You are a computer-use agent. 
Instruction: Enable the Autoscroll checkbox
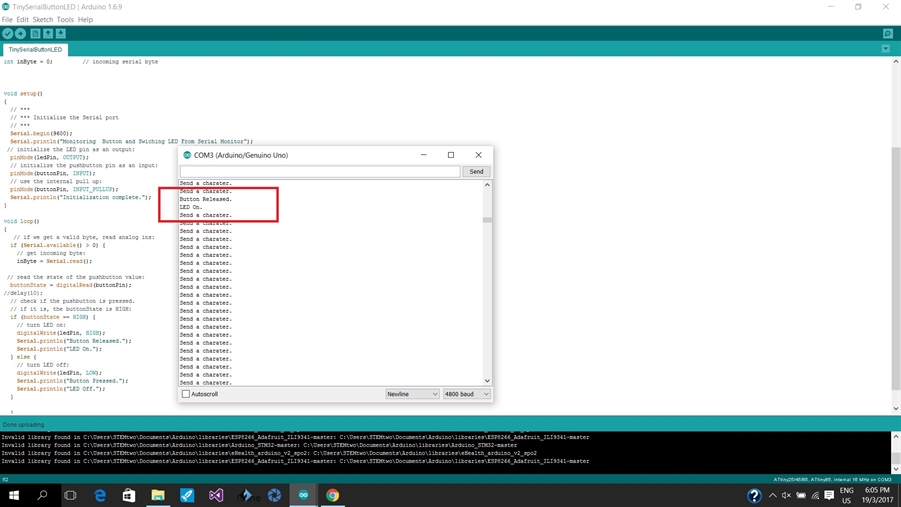tap(186, 394)
